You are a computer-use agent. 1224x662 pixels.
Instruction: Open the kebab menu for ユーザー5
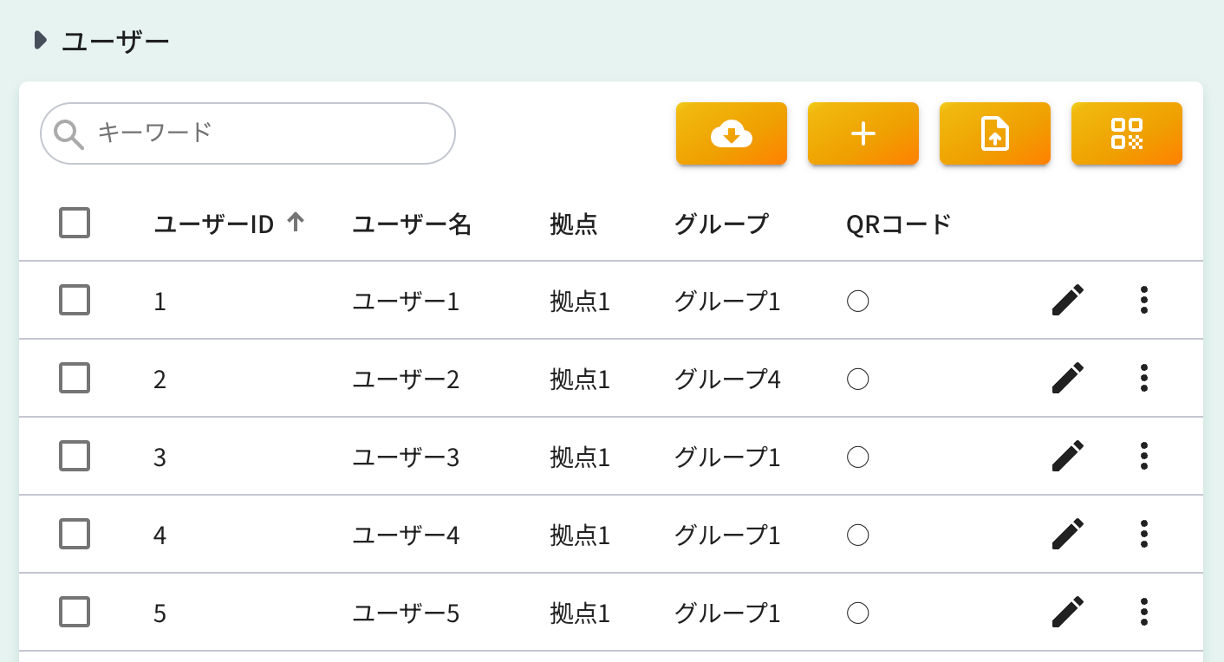pos(1143,611)
